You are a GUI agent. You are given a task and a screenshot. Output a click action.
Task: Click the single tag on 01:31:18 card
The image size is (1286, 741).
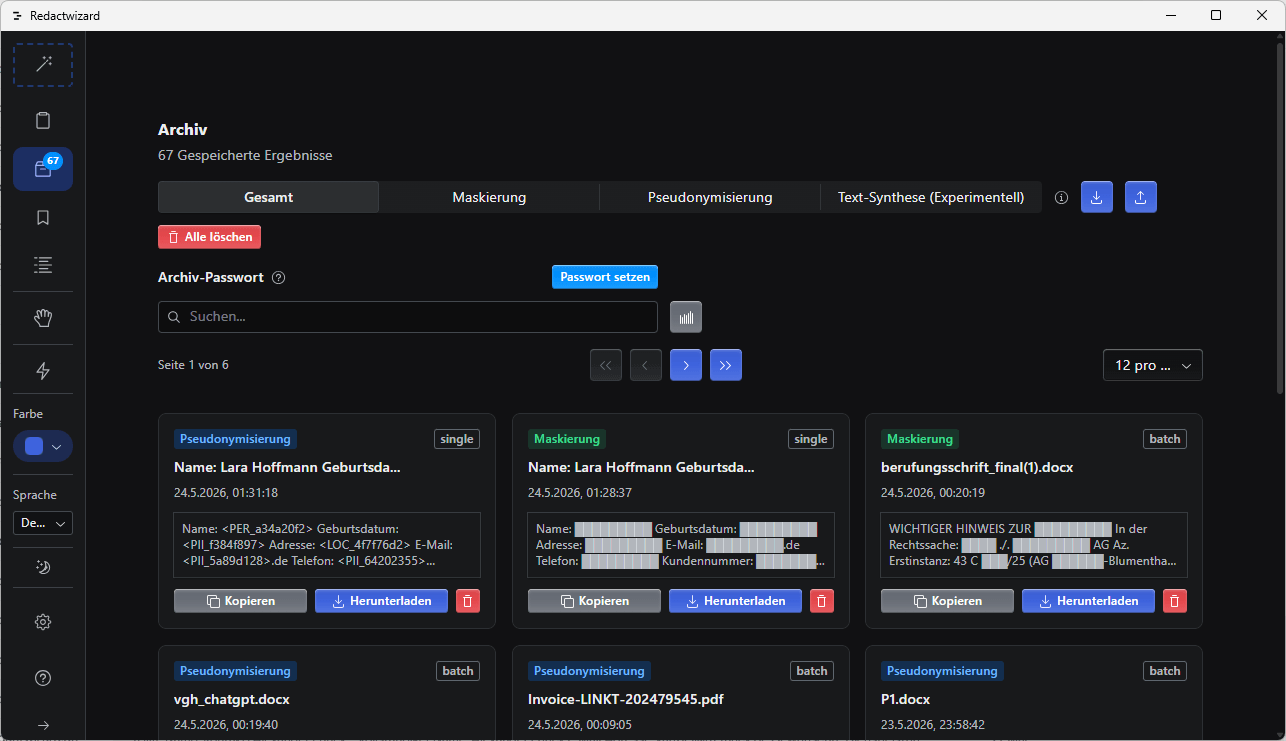pos(457,439)
